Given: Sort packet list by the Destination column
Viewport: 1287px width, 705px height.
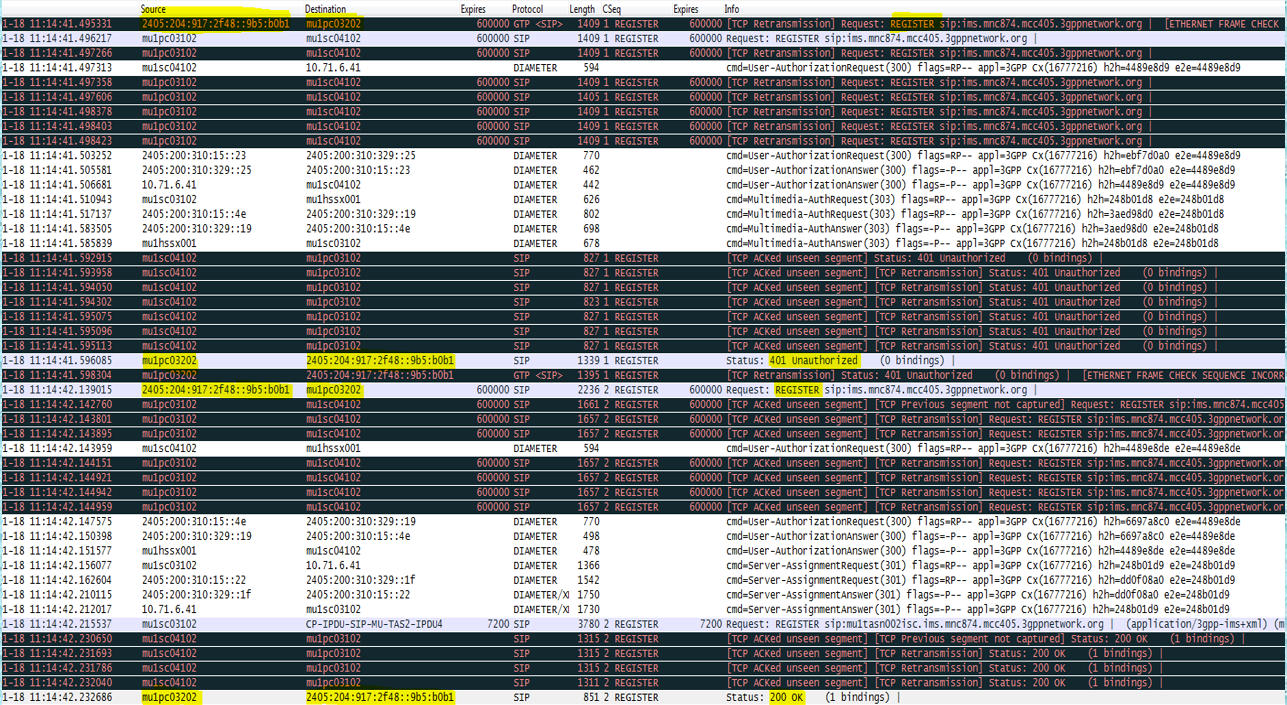Looking at the screenshot, I should [325, 8].
